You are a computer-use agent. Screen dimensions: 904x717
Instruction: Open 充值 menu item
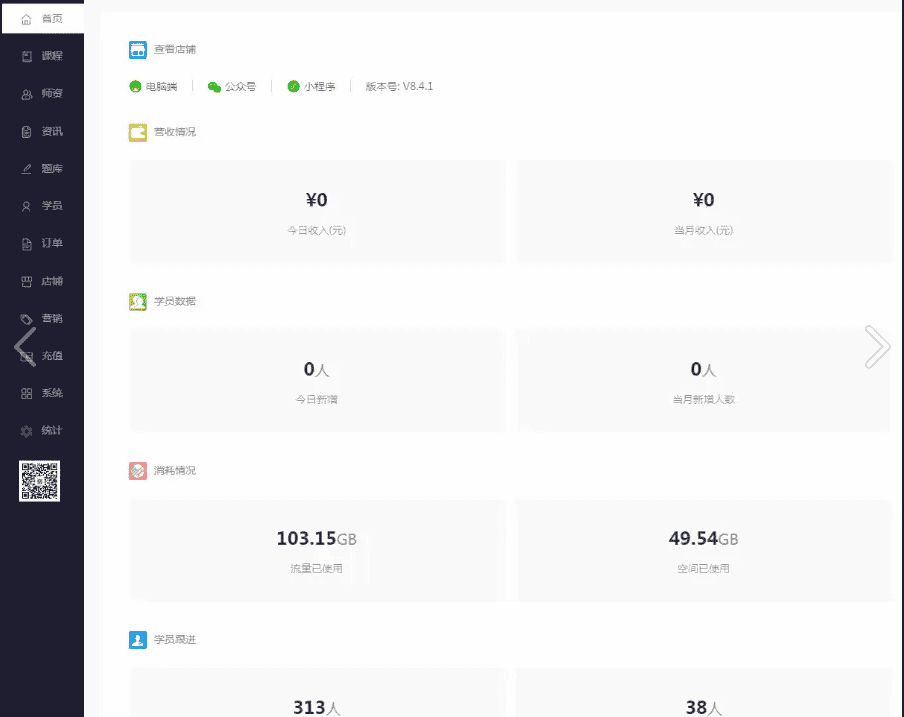[42, 356]
